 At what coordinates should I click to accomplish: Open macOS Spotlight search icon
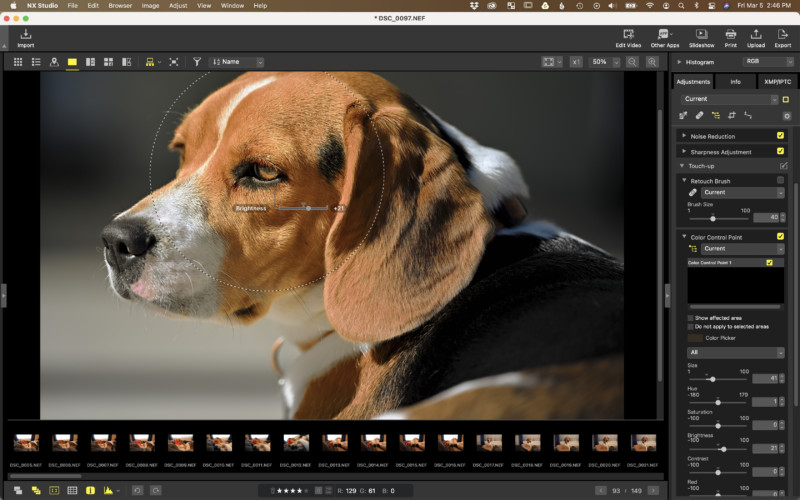(x=681, y=6)
